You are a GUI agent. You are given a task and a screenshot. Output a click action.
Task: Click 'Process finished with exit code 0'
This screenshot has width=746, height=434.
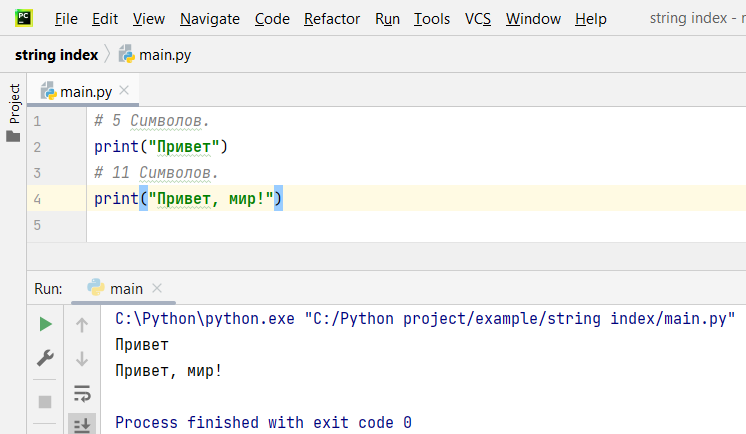263,423
